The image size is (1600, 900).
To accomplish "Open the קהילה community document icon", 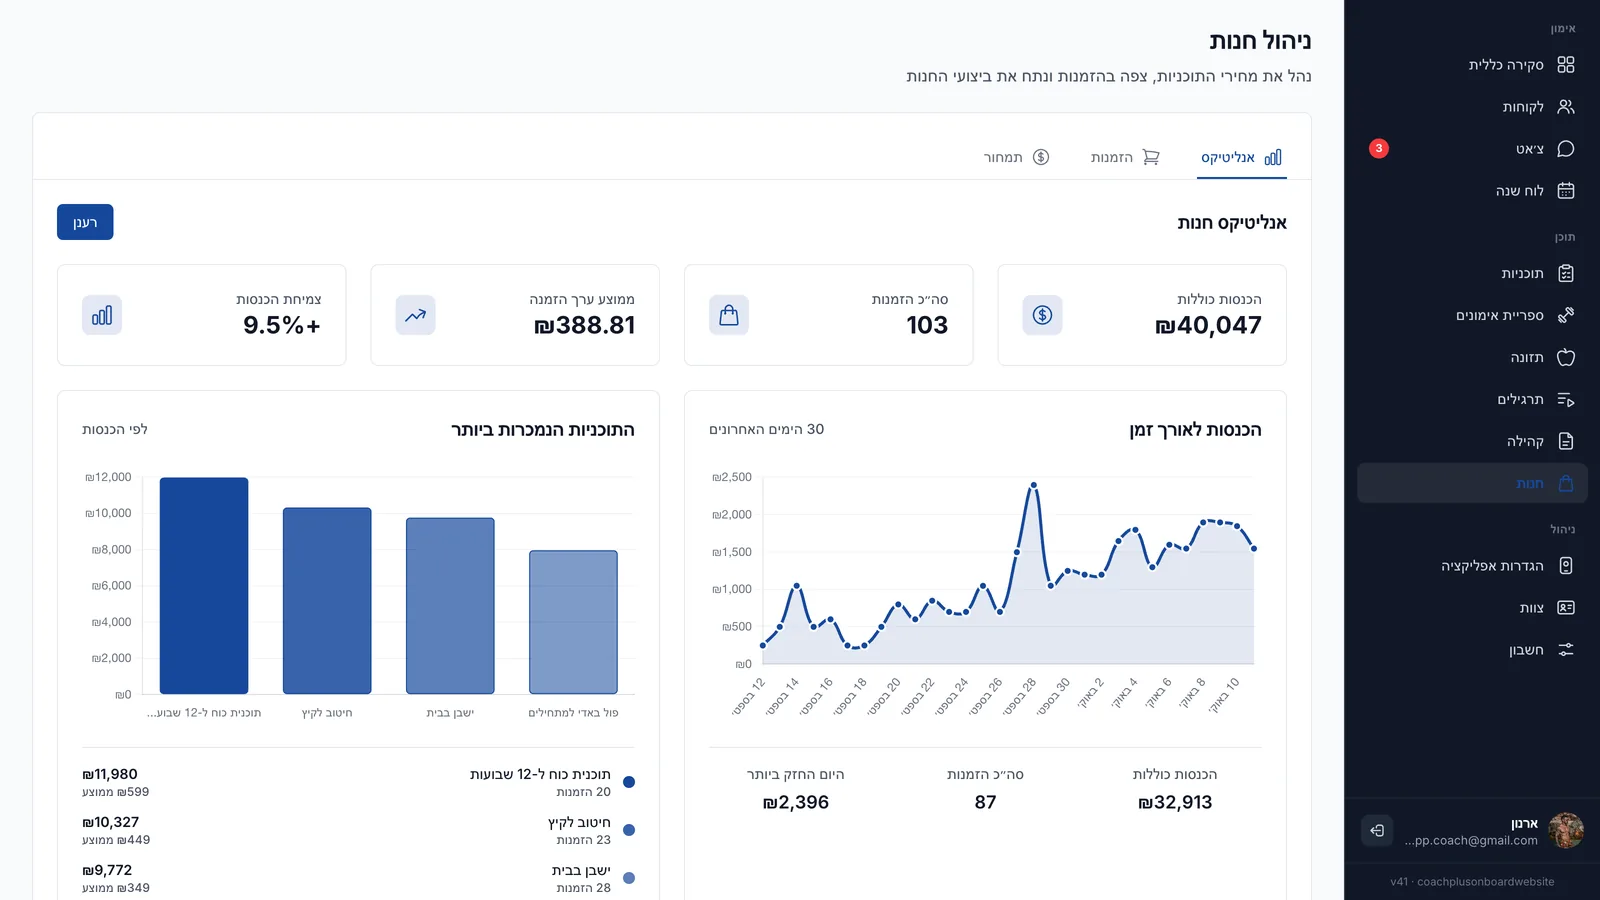I will tap(1566, 442).
